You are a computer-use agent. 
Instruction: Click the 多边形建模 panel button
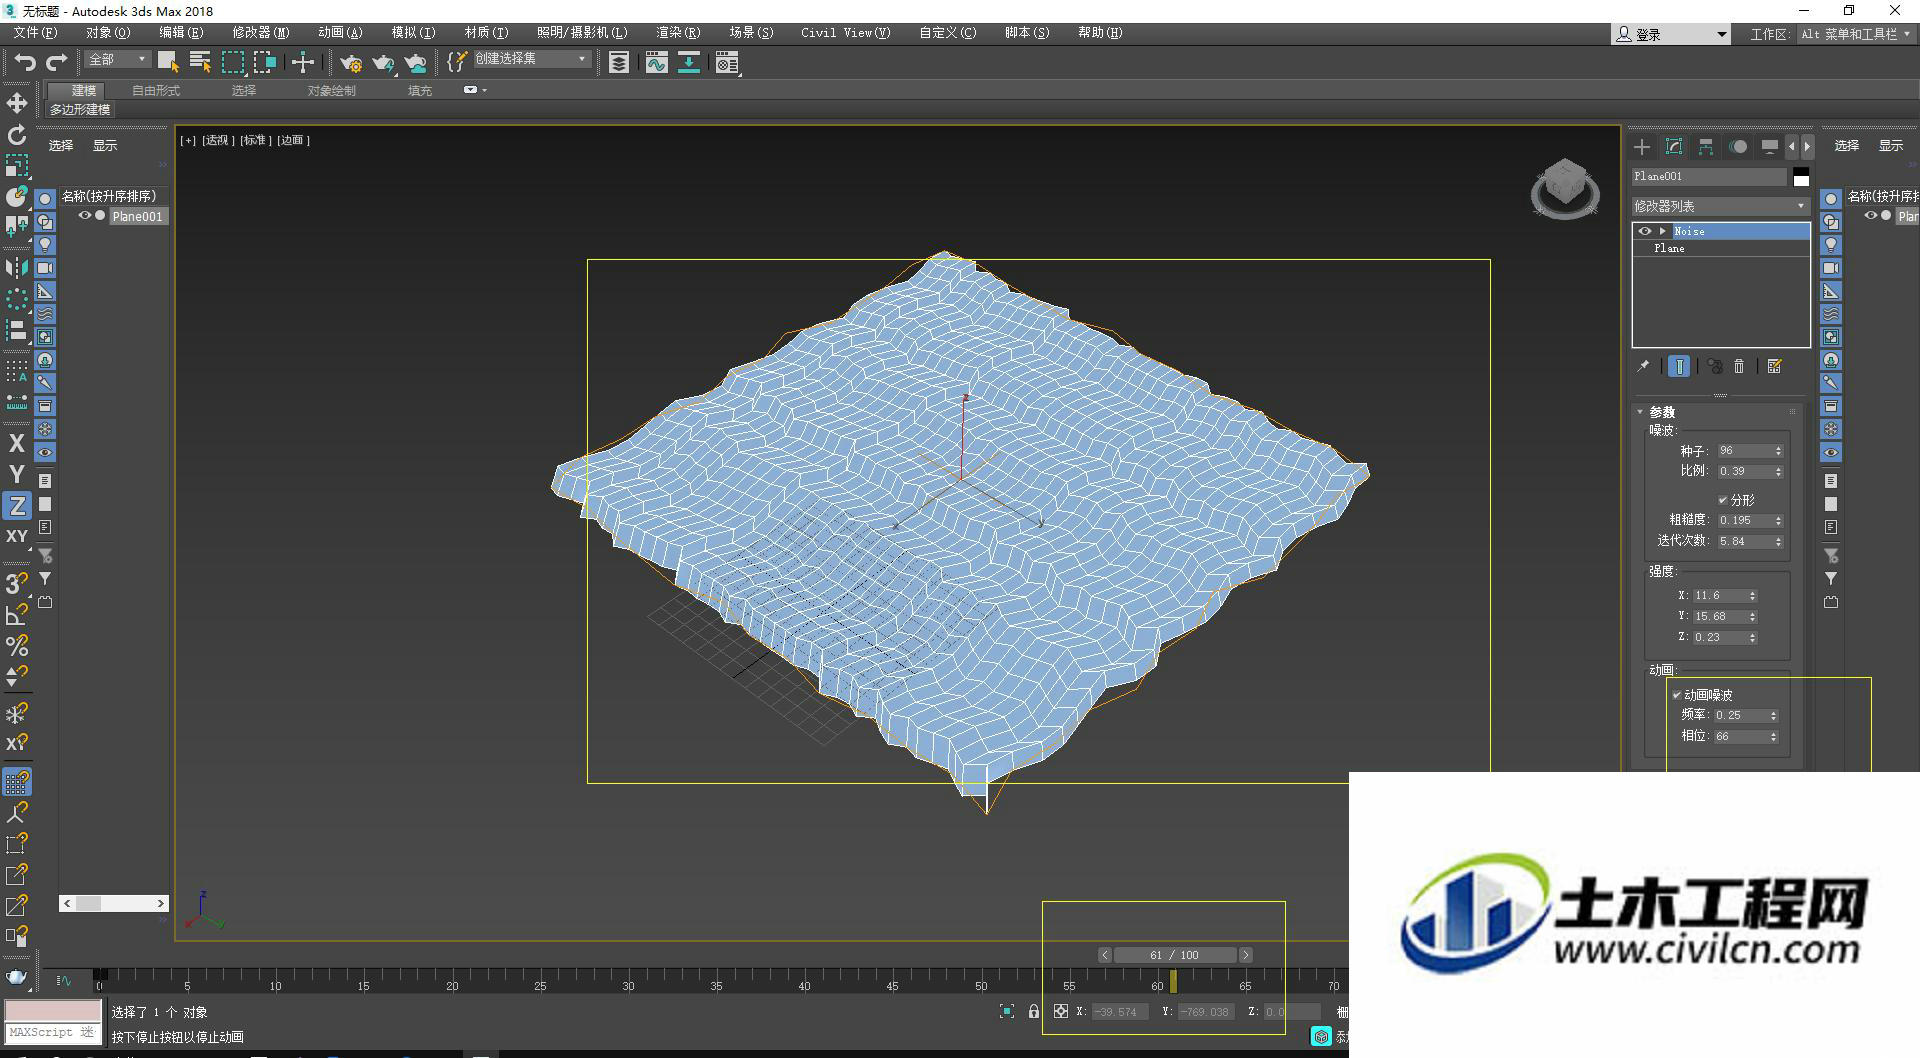pyautogui.click(x=80, y=110)
